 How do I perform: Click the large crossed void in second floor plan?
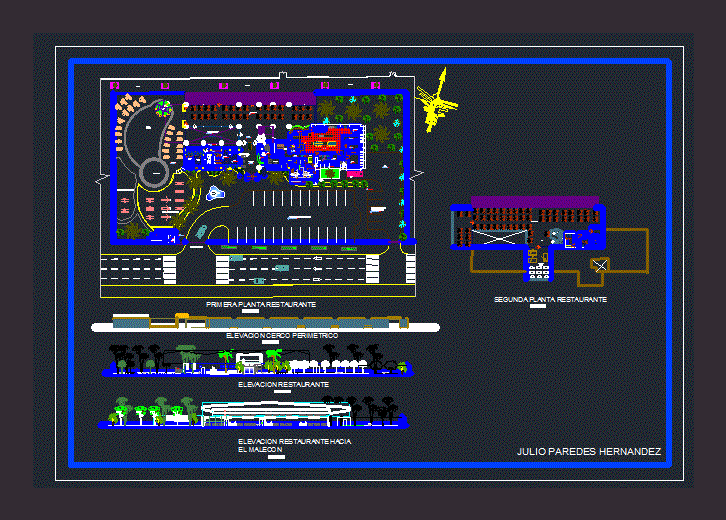coord(495,237)
